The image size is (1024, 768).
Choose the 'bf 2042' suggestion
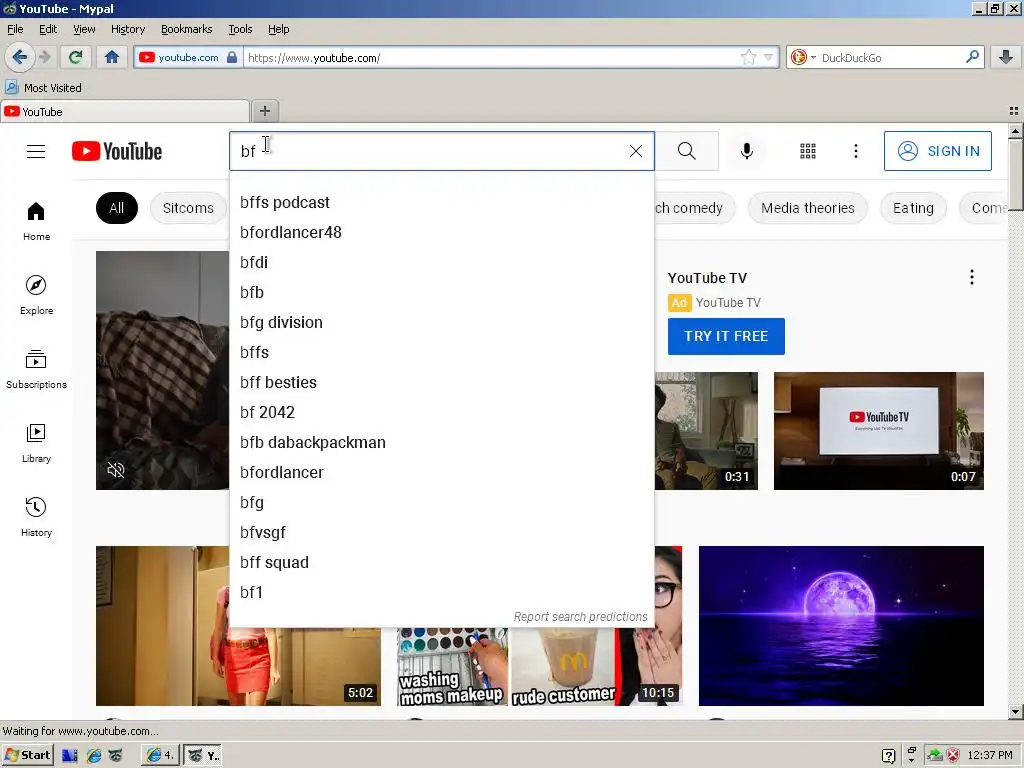(x=442, y=413)
